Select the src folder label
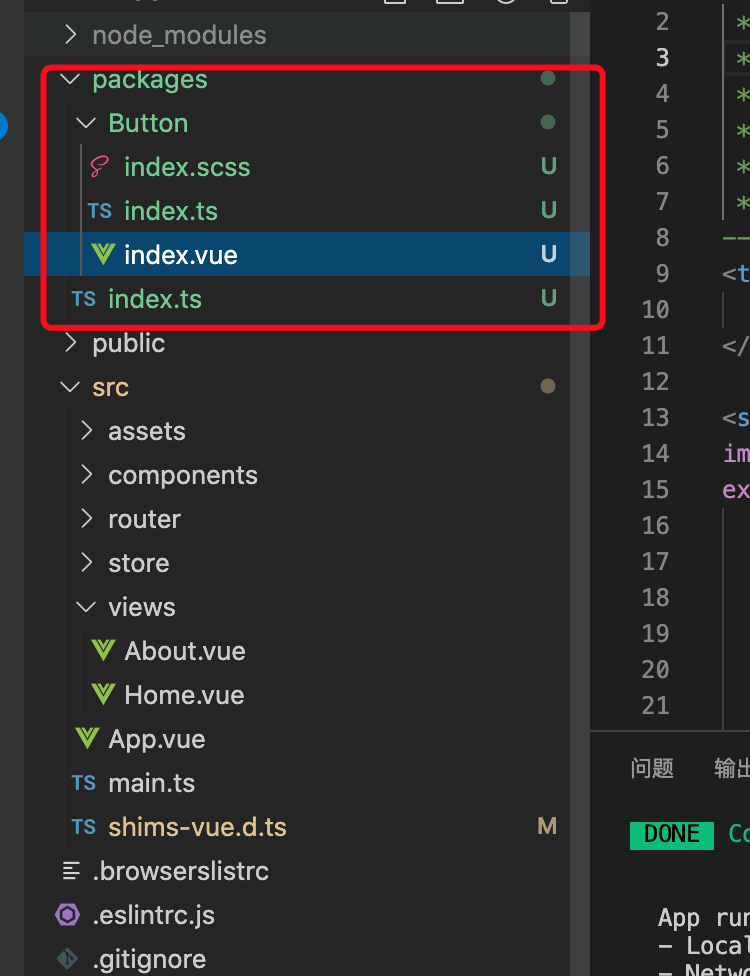 (111, 387)
